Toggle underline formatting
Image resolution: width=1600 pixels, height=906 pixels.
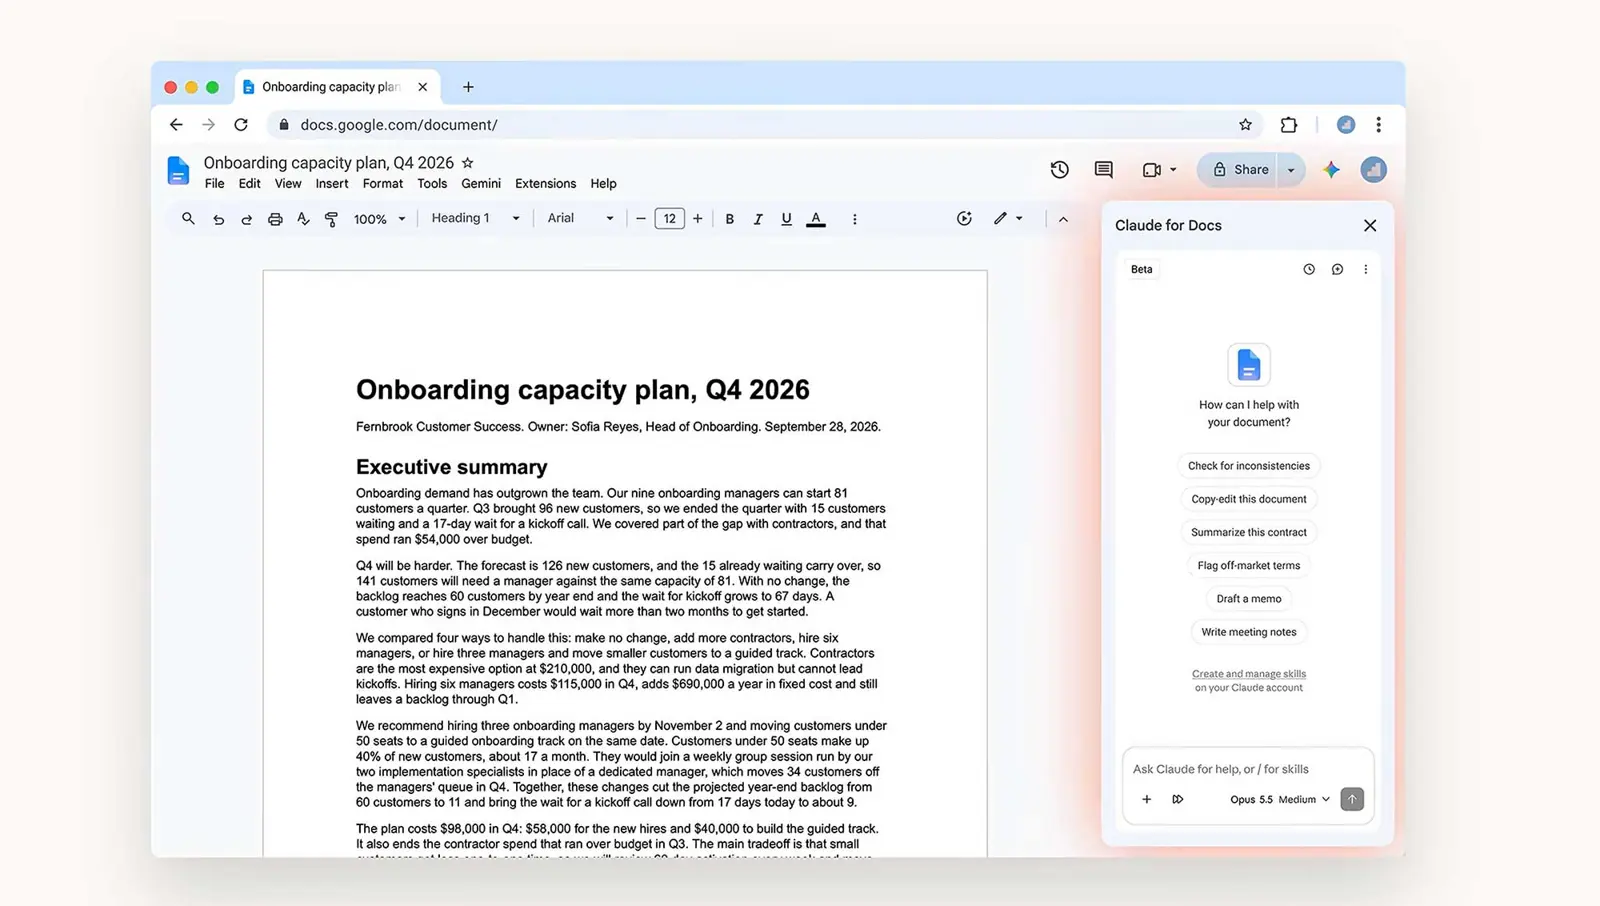[x=786, y=219]
